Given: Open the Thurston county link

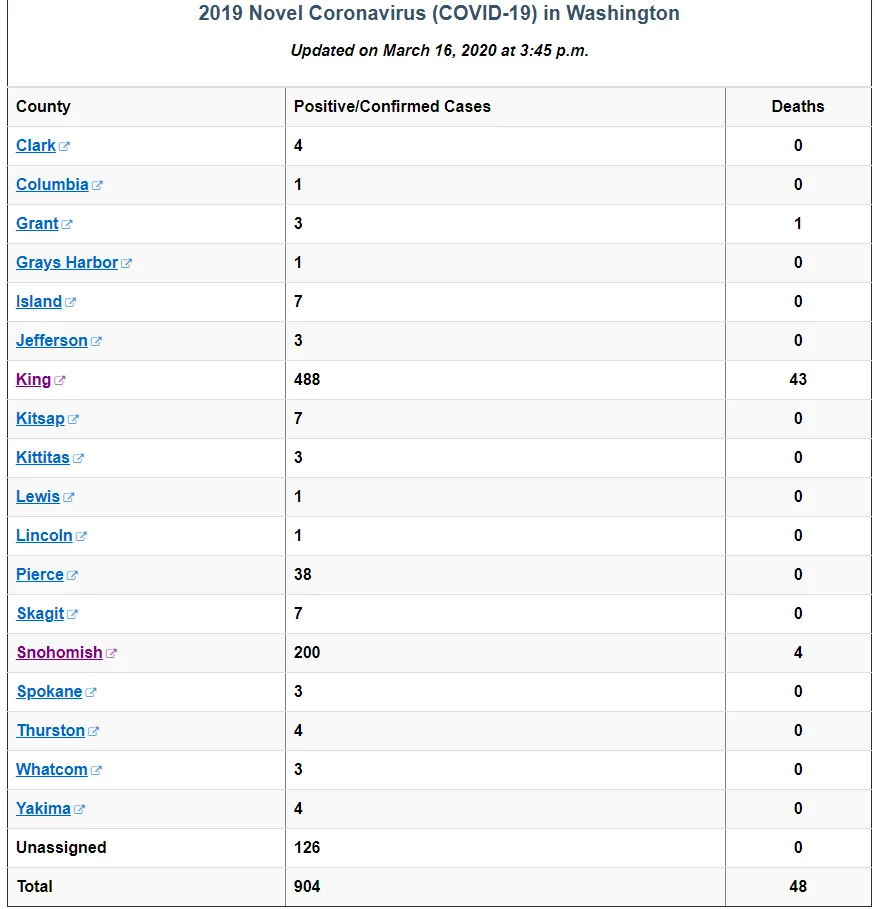Looking at the screenshot, I should coord(50,730).
